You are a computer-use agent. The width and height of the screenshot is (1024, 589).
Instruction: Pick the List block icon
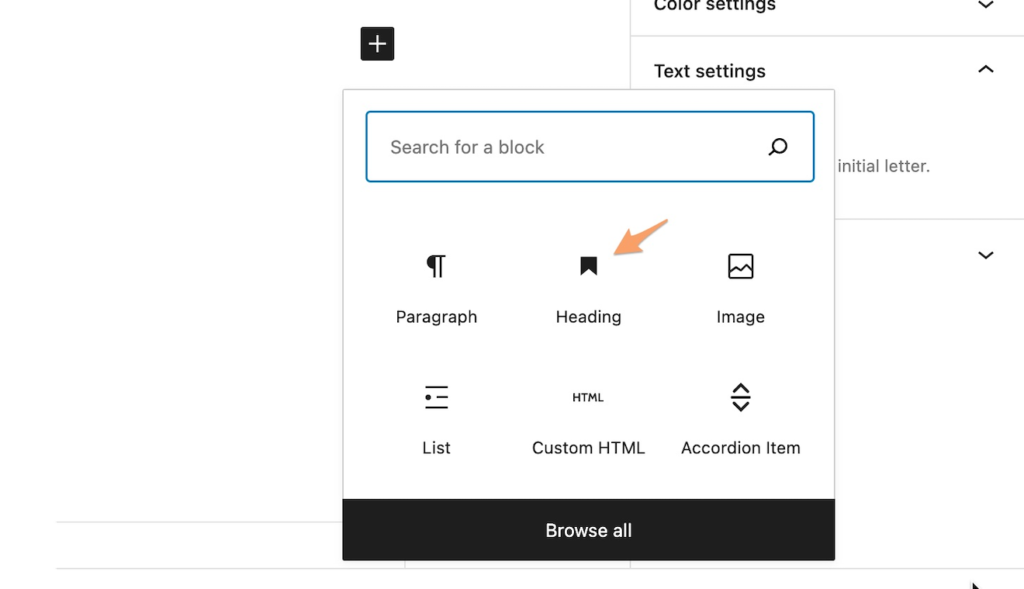pos(436,397)
